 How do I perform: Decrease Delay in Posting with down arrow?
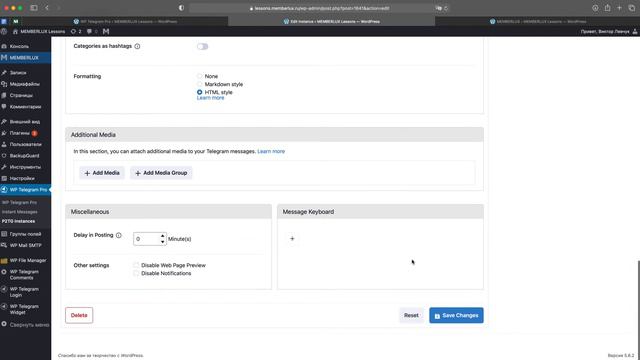162,242
